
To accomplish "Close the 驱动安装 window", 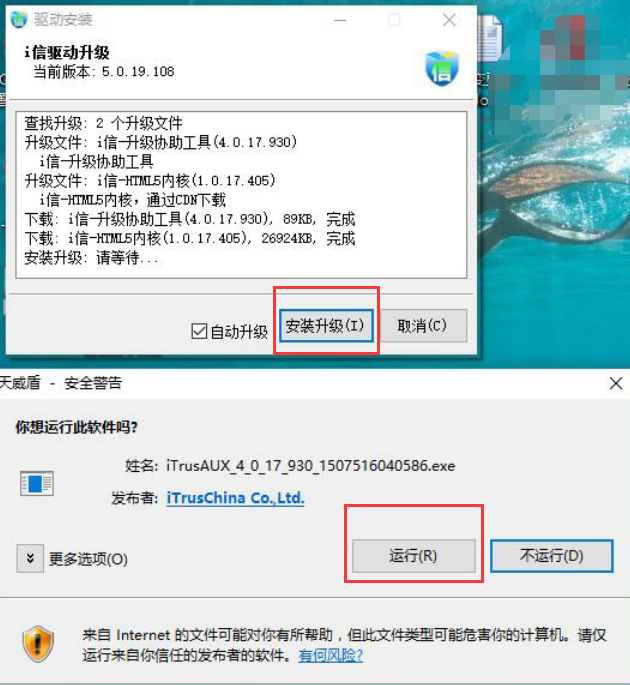I will pos(450,20).
